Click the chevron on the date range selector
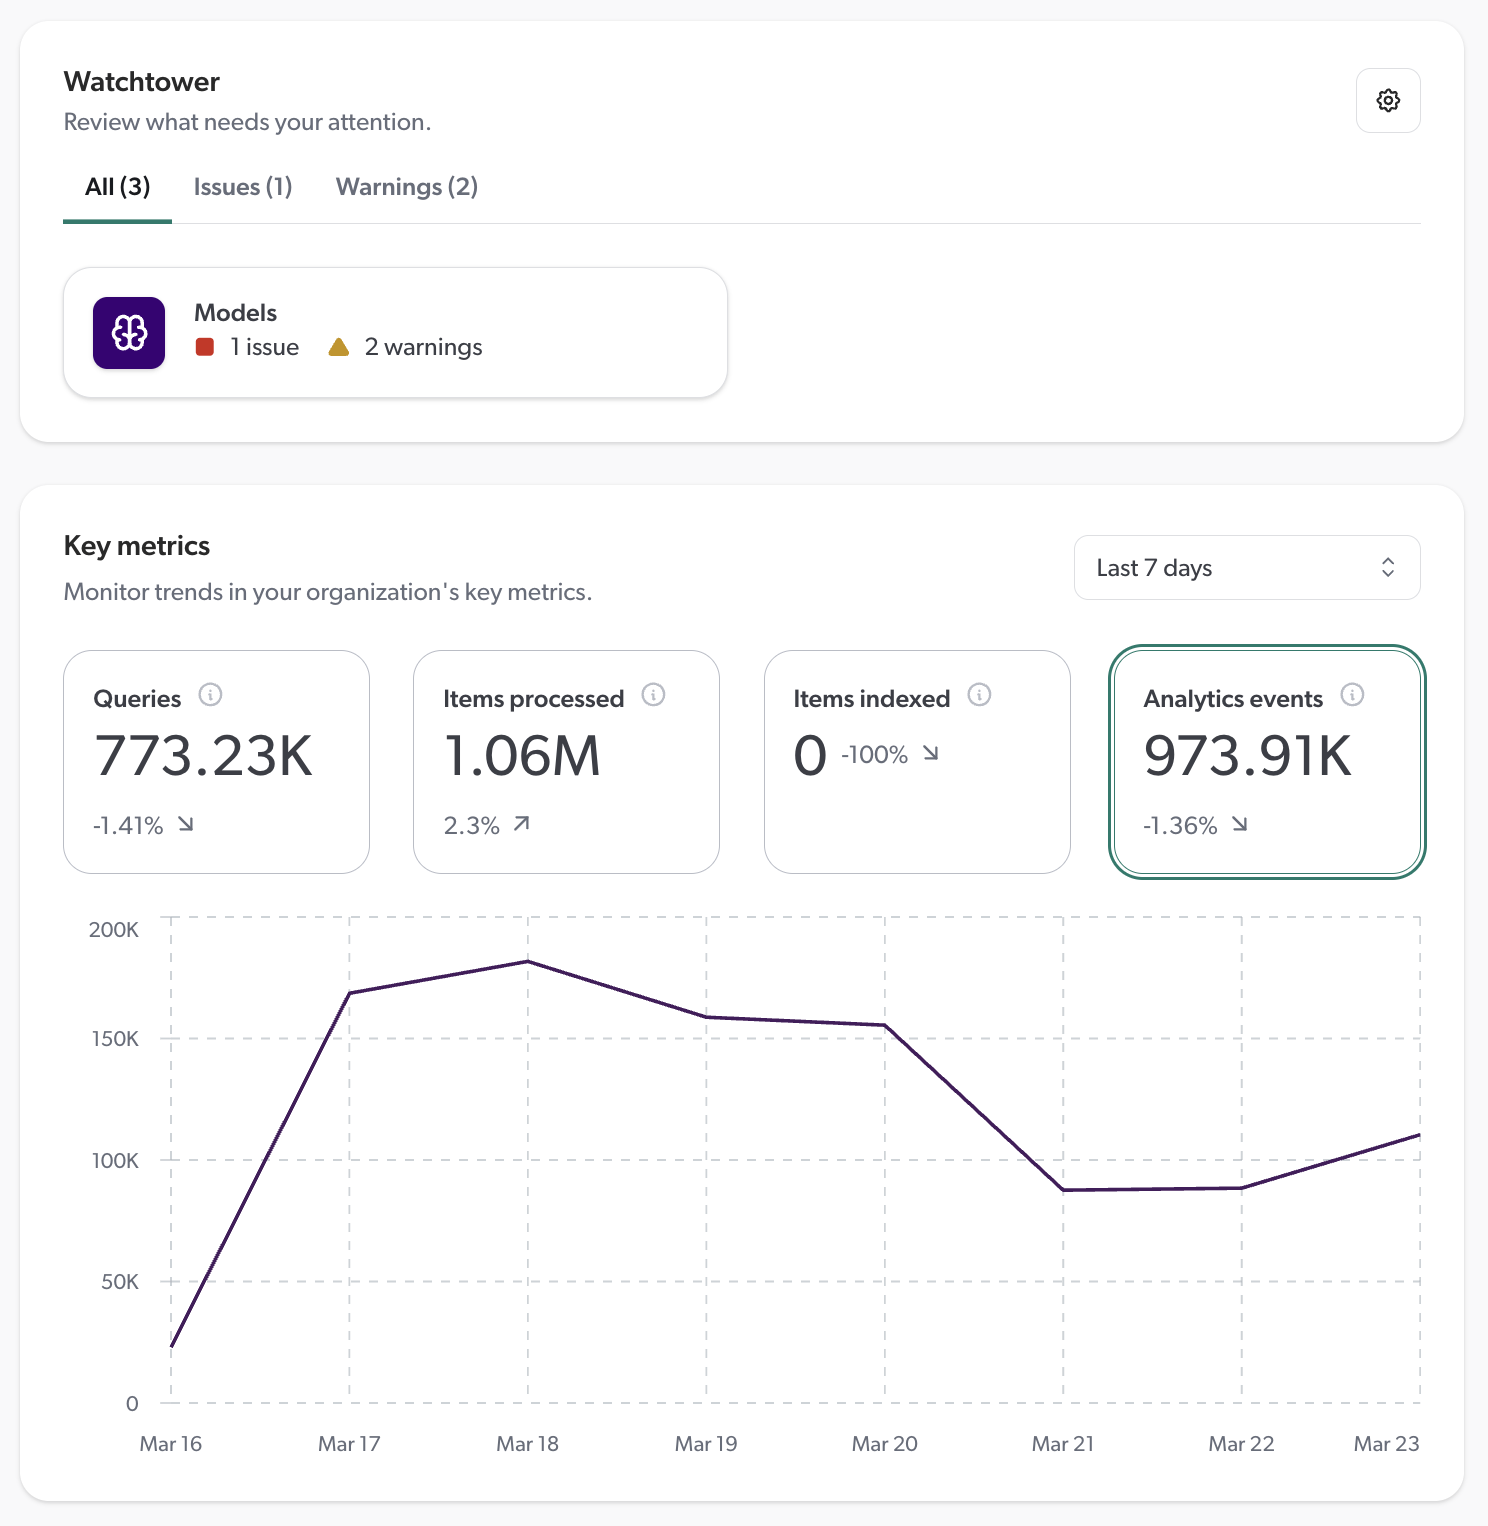The width and height of the screenshot is (1488, 1526). tap(1388, 567)
